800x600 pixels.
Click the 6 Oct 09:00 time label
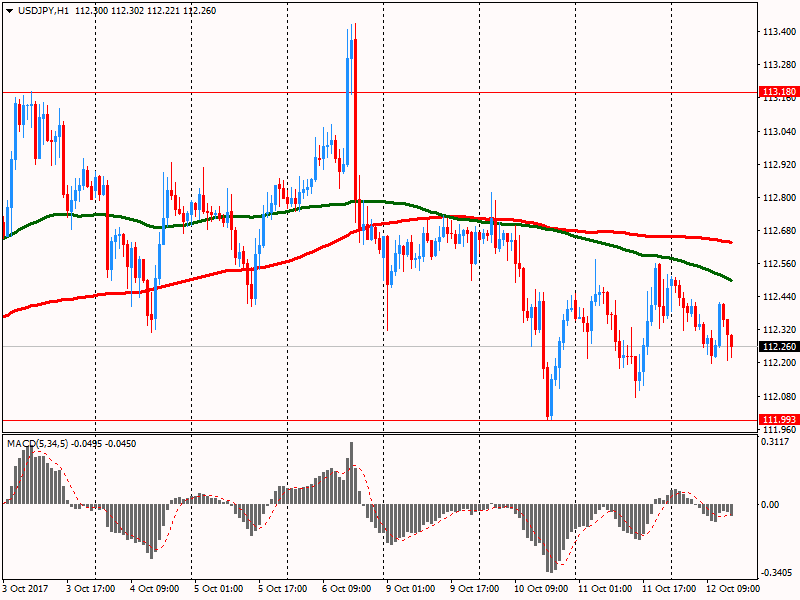pyautogui.click(x=347, y=588)
